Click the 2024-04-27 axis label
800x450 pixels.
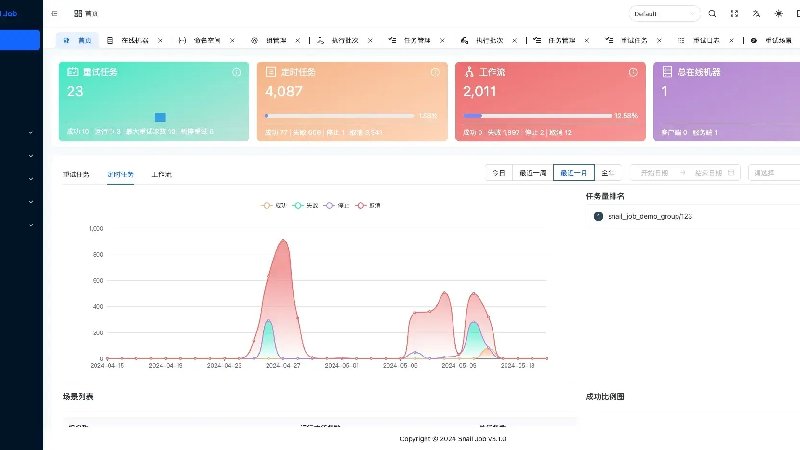[x=282, y=366]
